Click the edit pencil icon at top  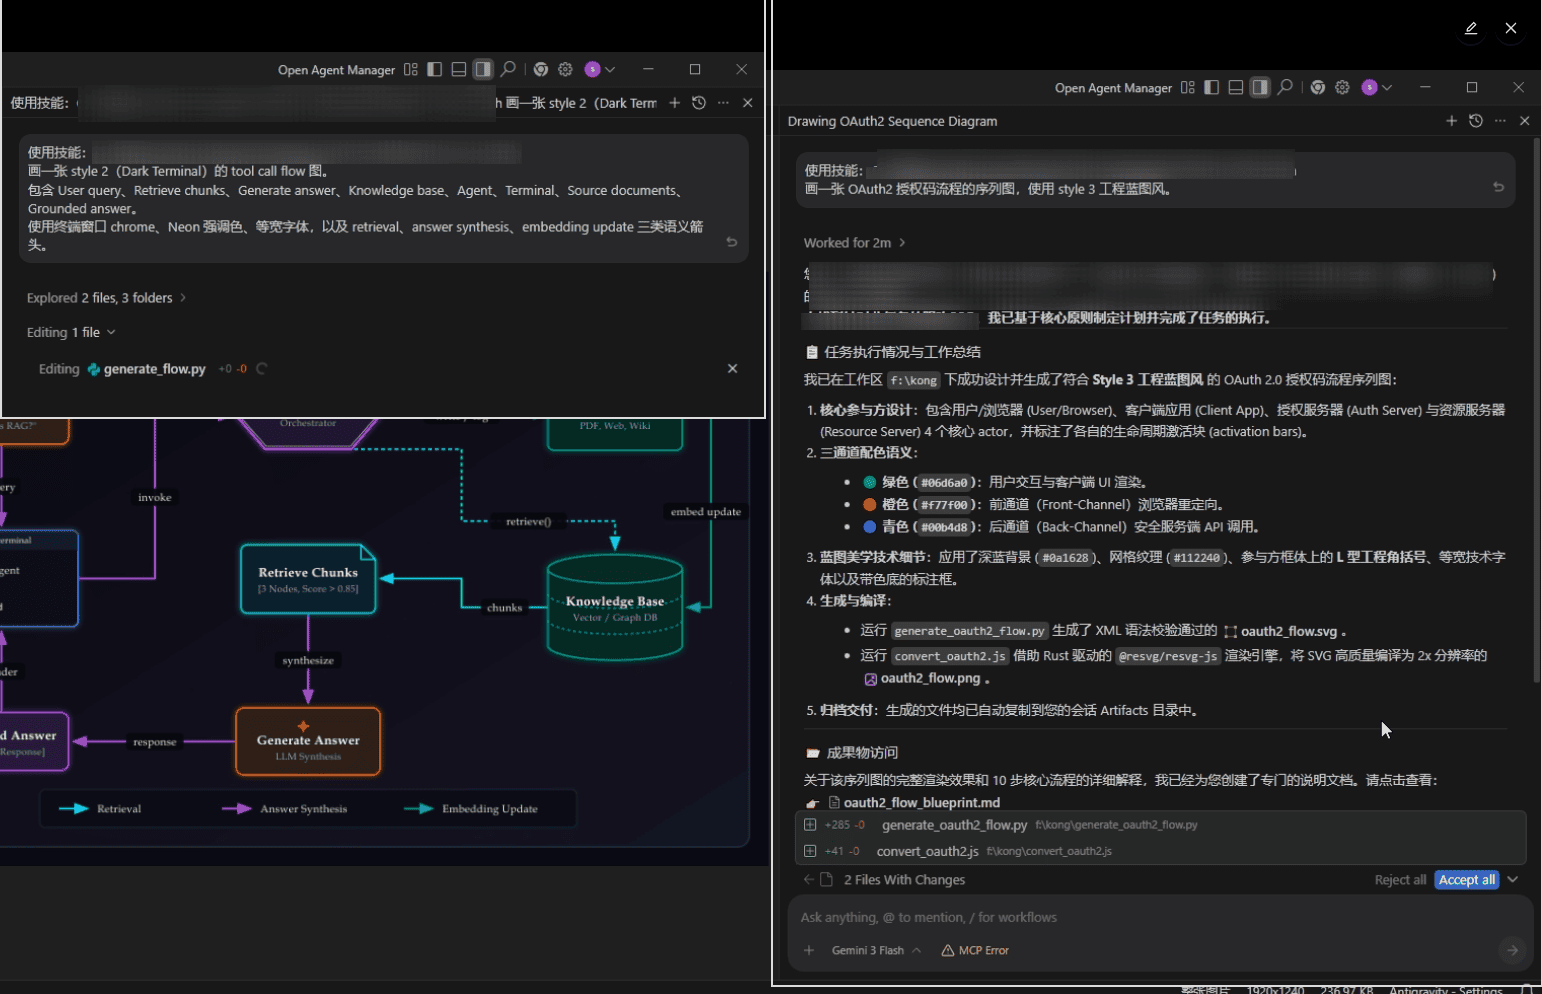pyautogui.click(x=1471, y=28)
